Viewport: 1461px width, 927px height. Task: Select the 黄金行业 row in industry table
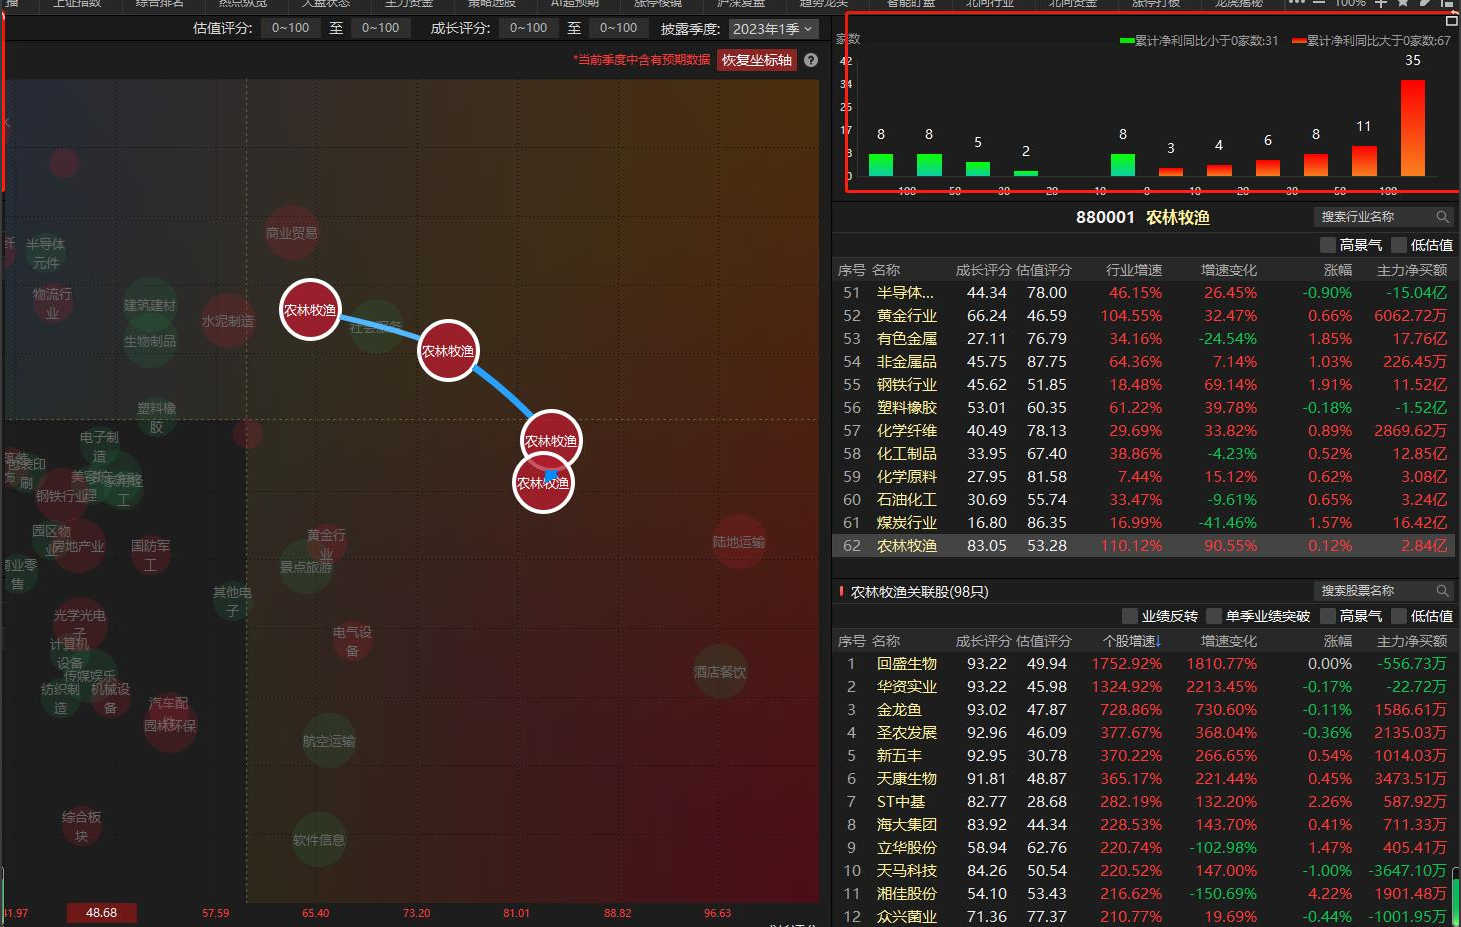click(1143, 316)
